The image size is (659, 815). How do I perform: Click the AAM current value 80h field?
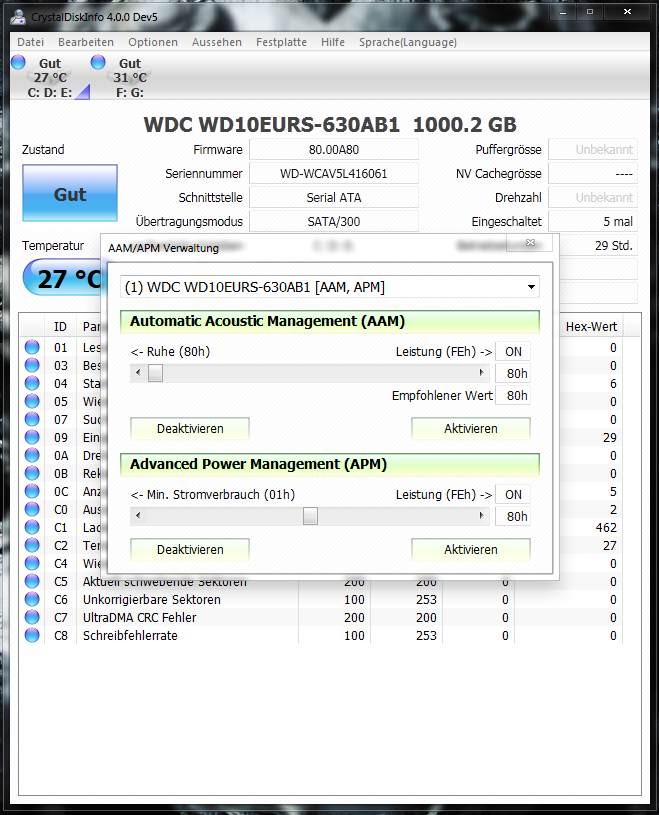[x=513, y=373]
